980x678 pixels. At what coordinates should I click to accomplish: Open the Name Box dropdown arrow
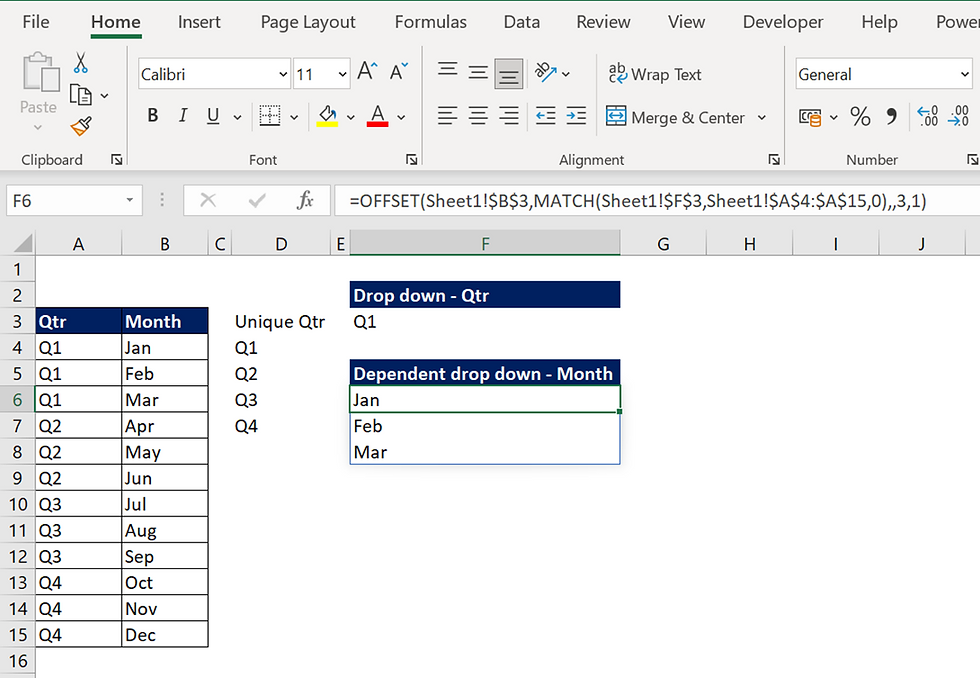pyautogui.click(x=129, y=201)
